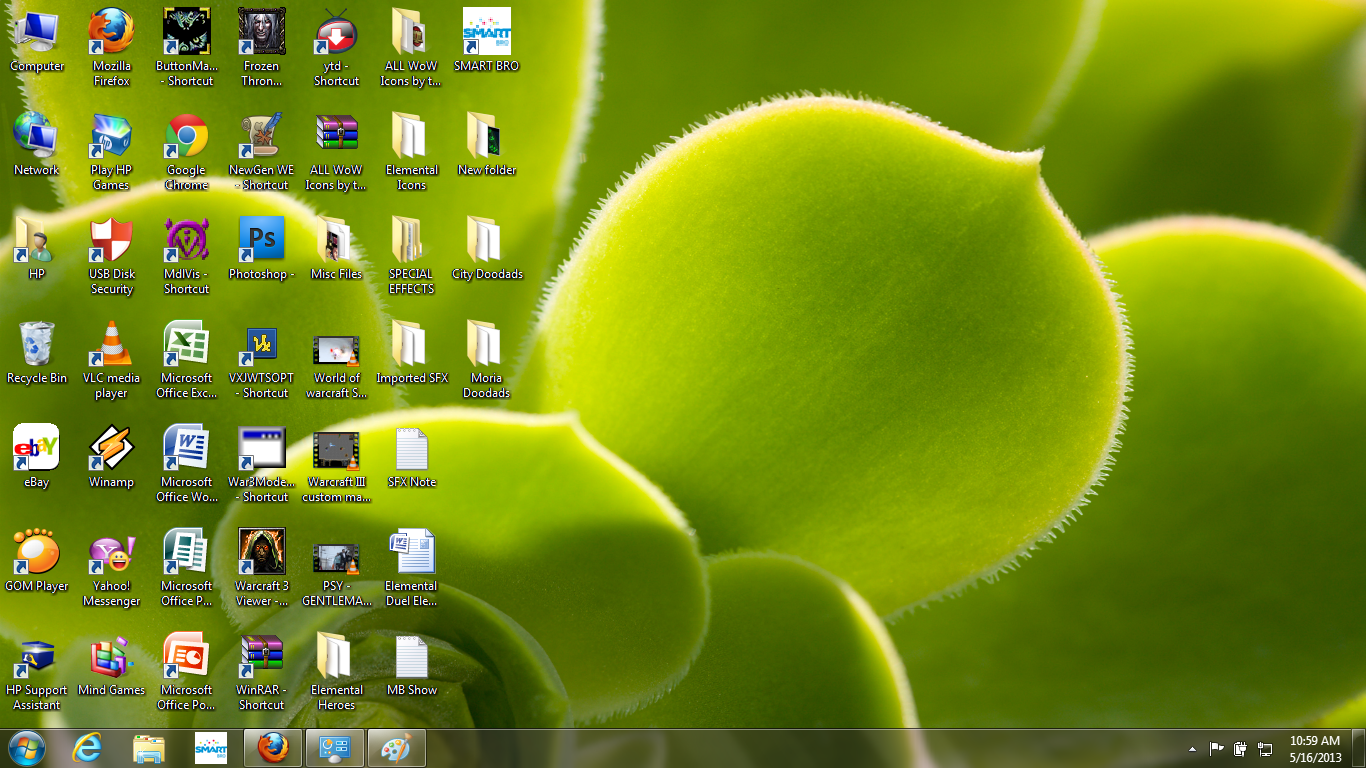Select the Photoshop desktop shortcut

(x=262, y=248)
